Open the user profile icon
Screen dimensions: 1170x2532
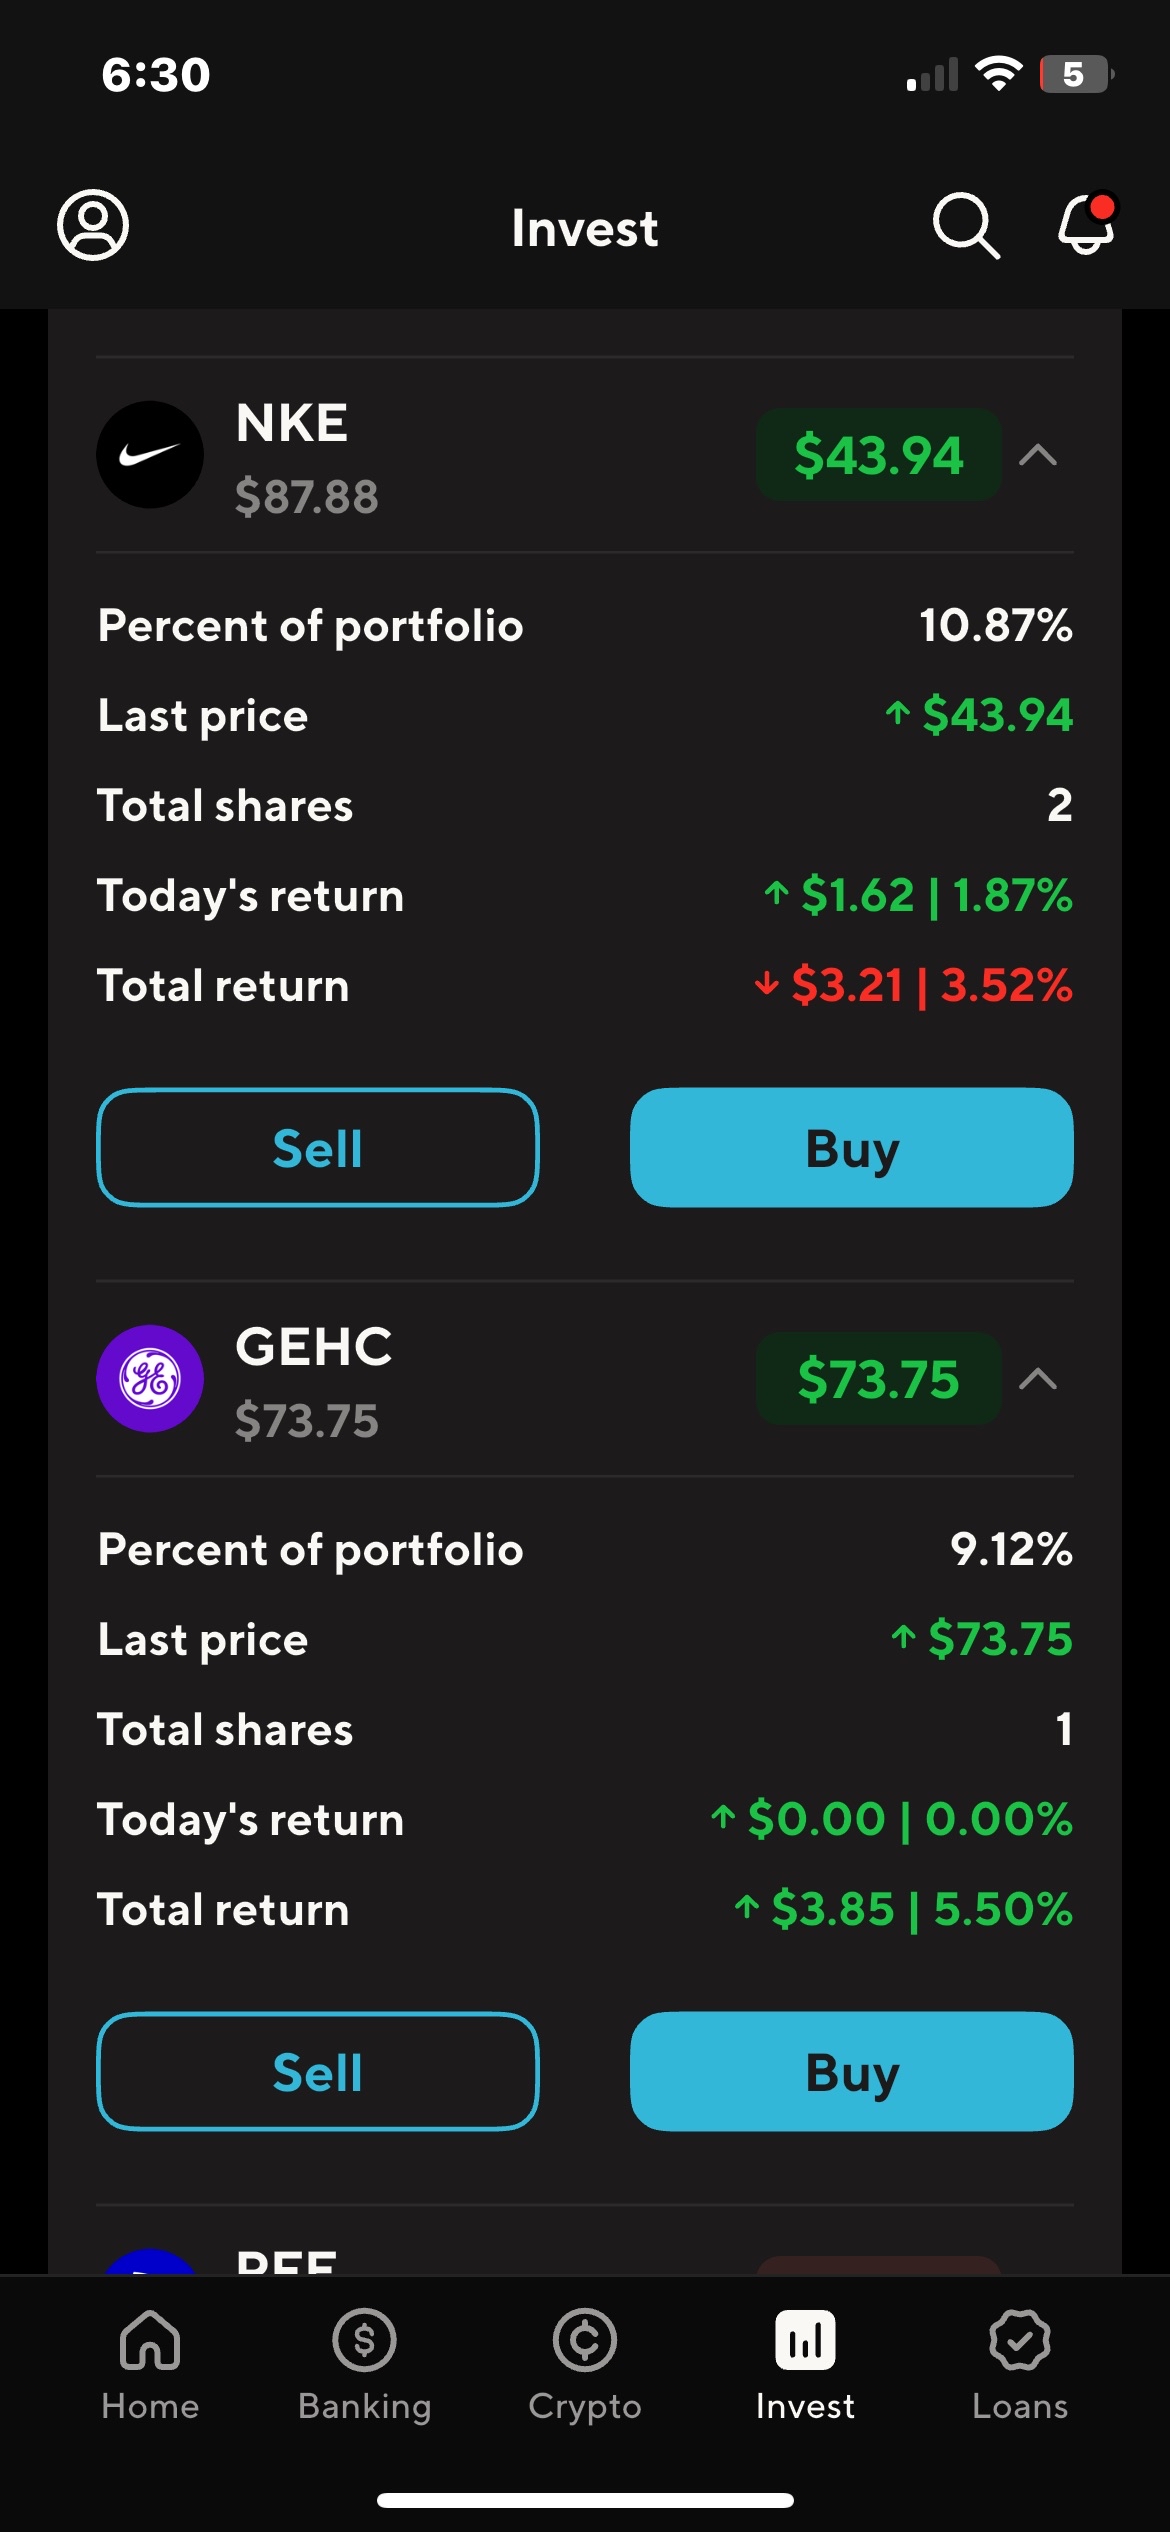click(93, 226)
